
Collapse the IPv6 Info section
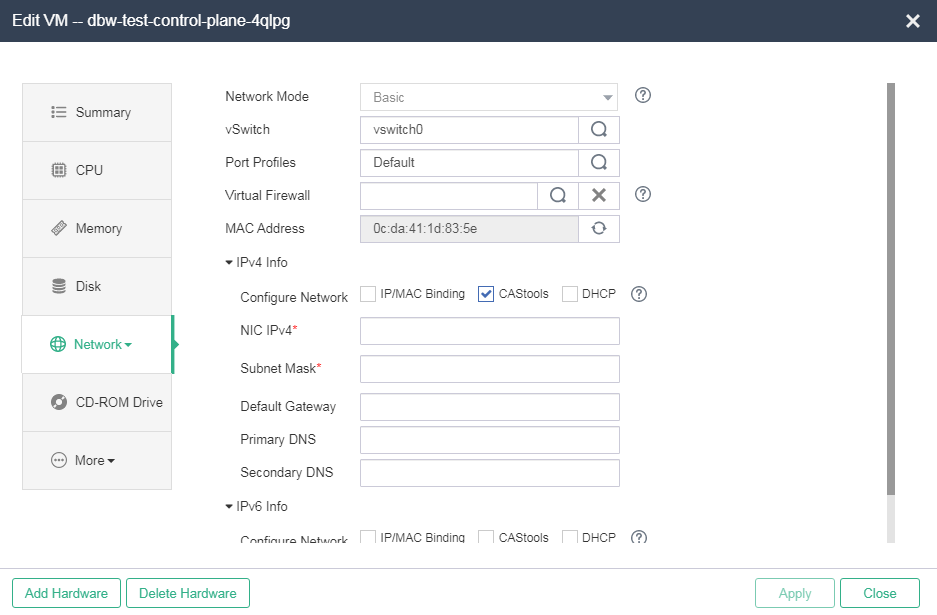(x=256, y=506)
